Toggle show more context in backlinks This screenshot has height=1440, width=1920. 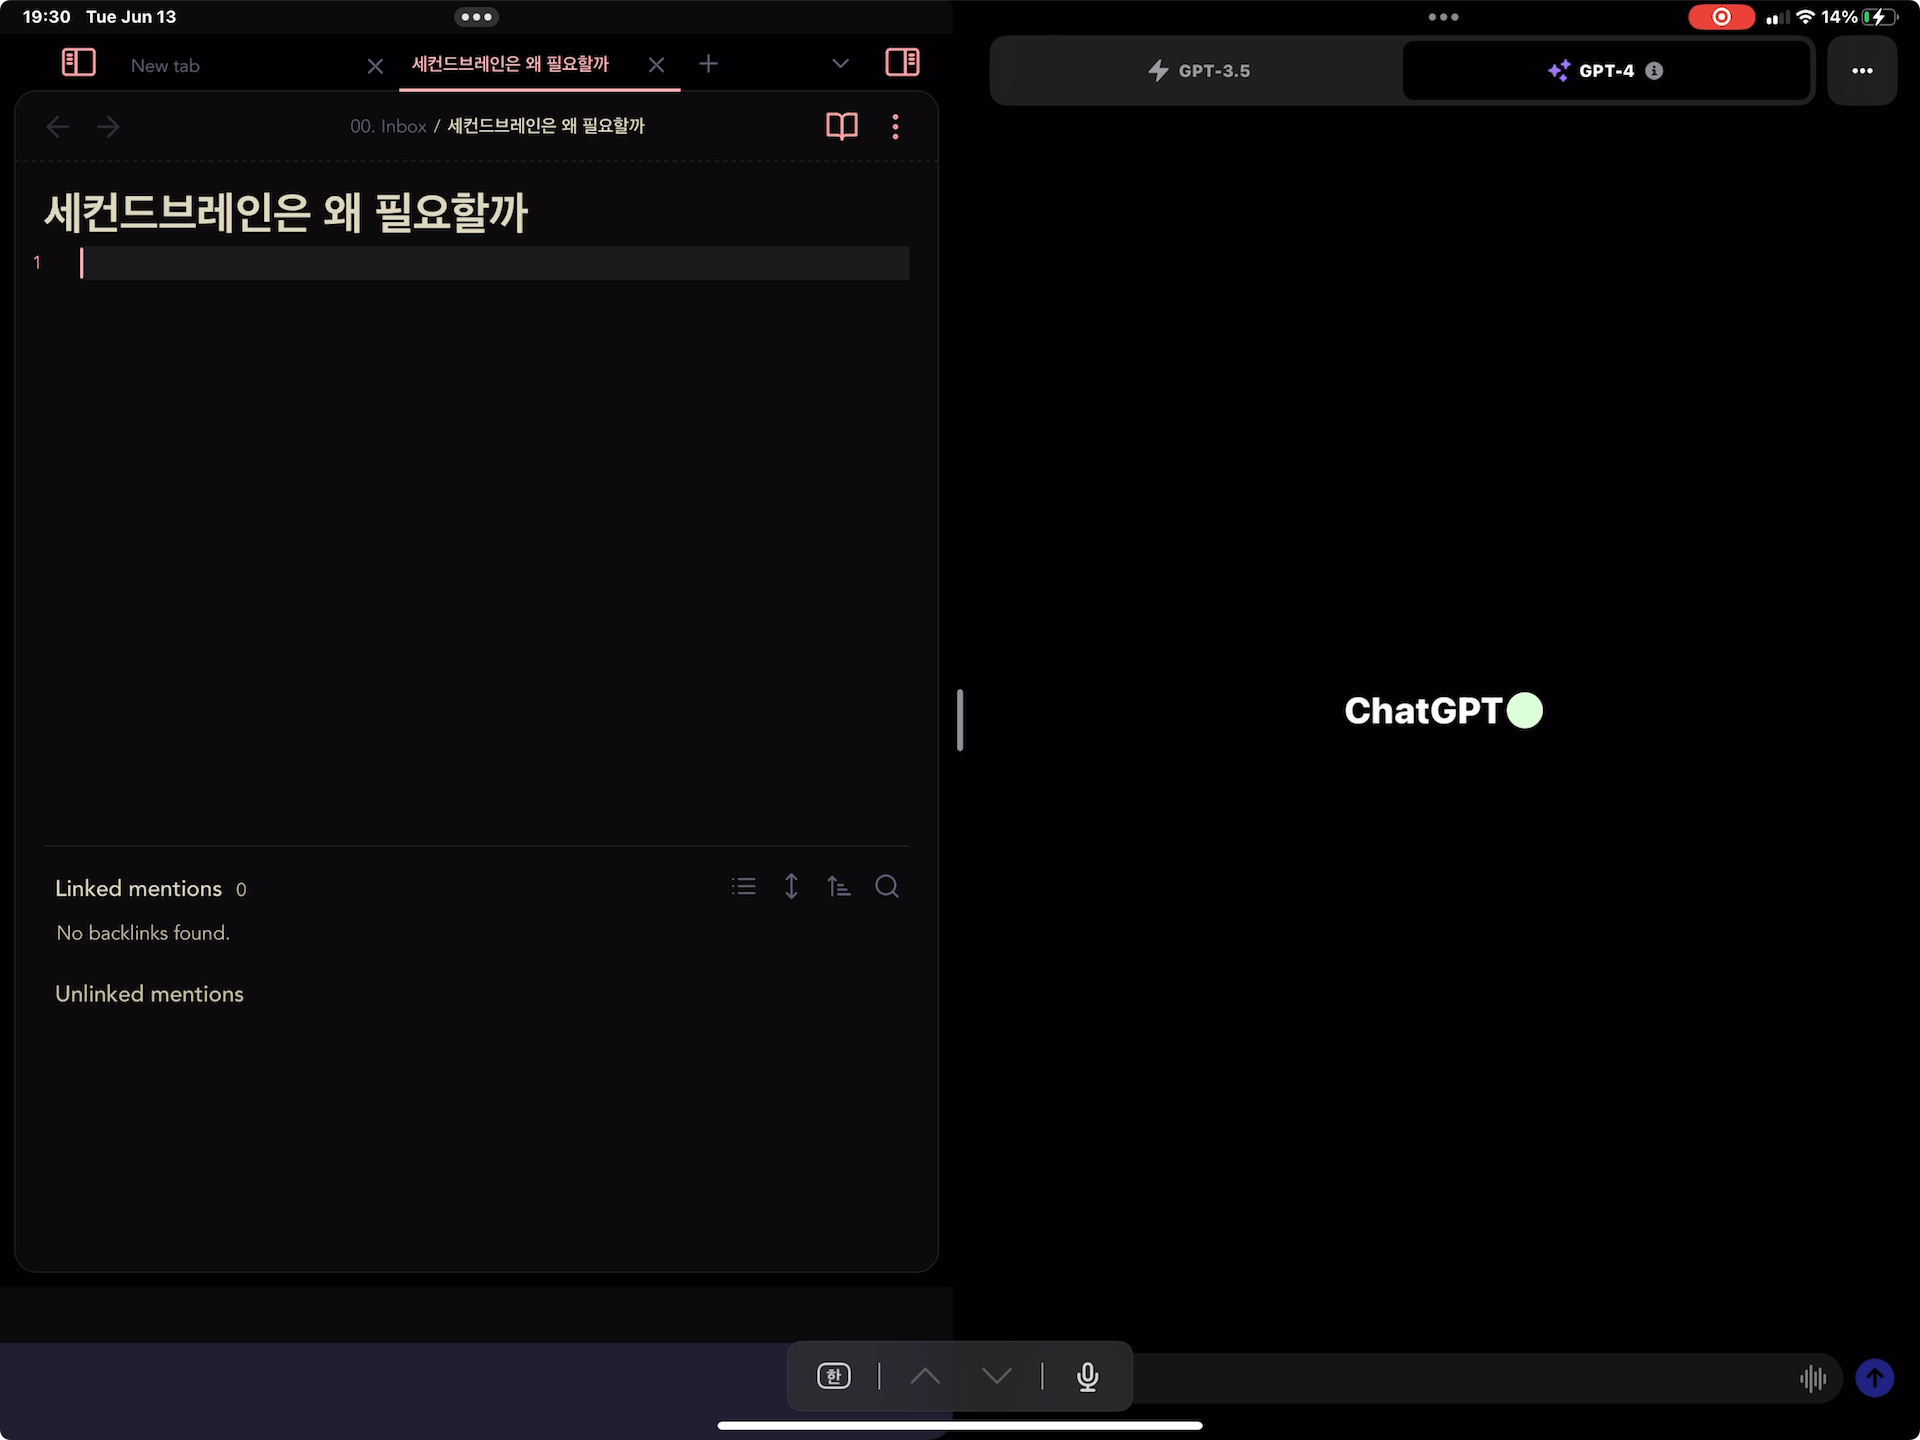point(791,887)
